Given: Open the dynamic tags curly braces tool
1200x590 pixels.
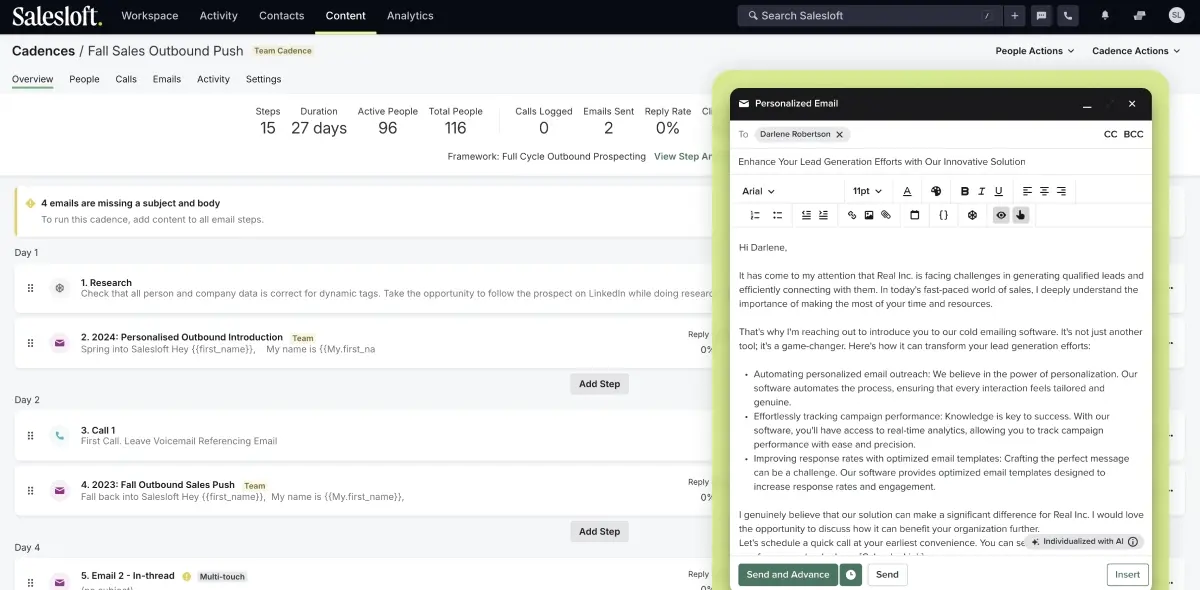Looking at the screenshot, I should click(943, 215).
